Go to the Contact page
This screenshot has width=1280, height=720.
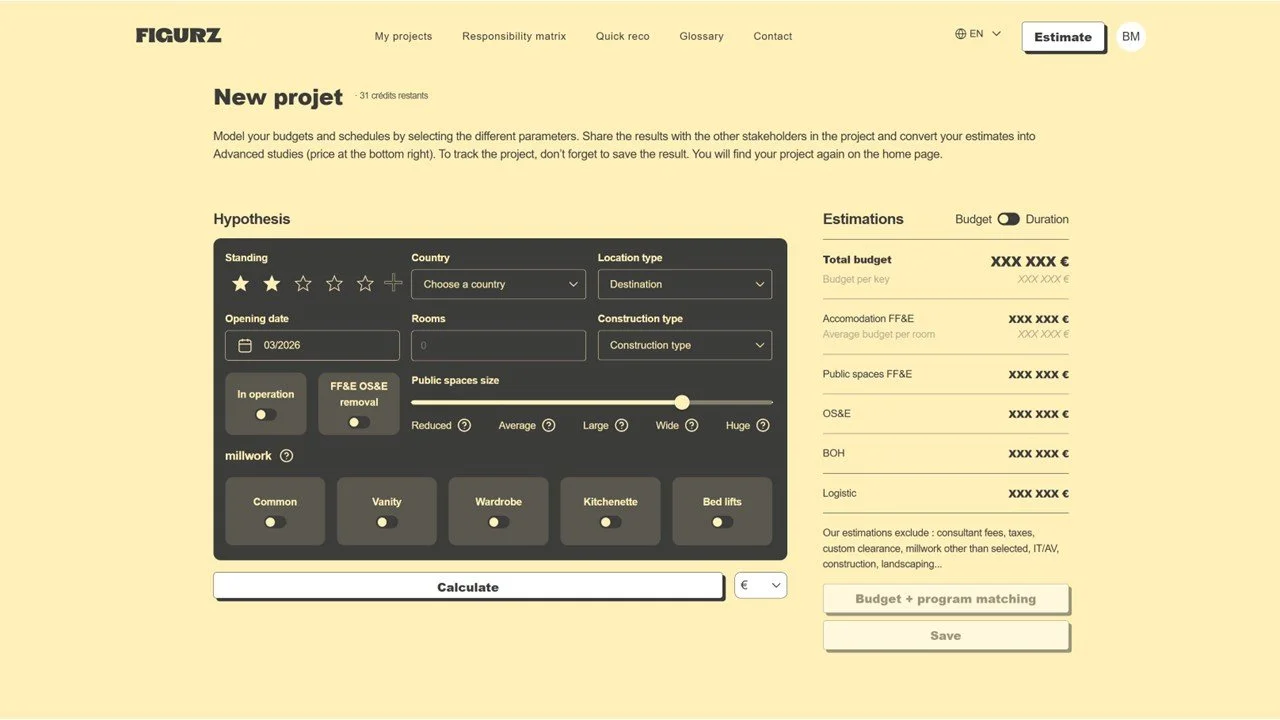click(x=773, y=36)
